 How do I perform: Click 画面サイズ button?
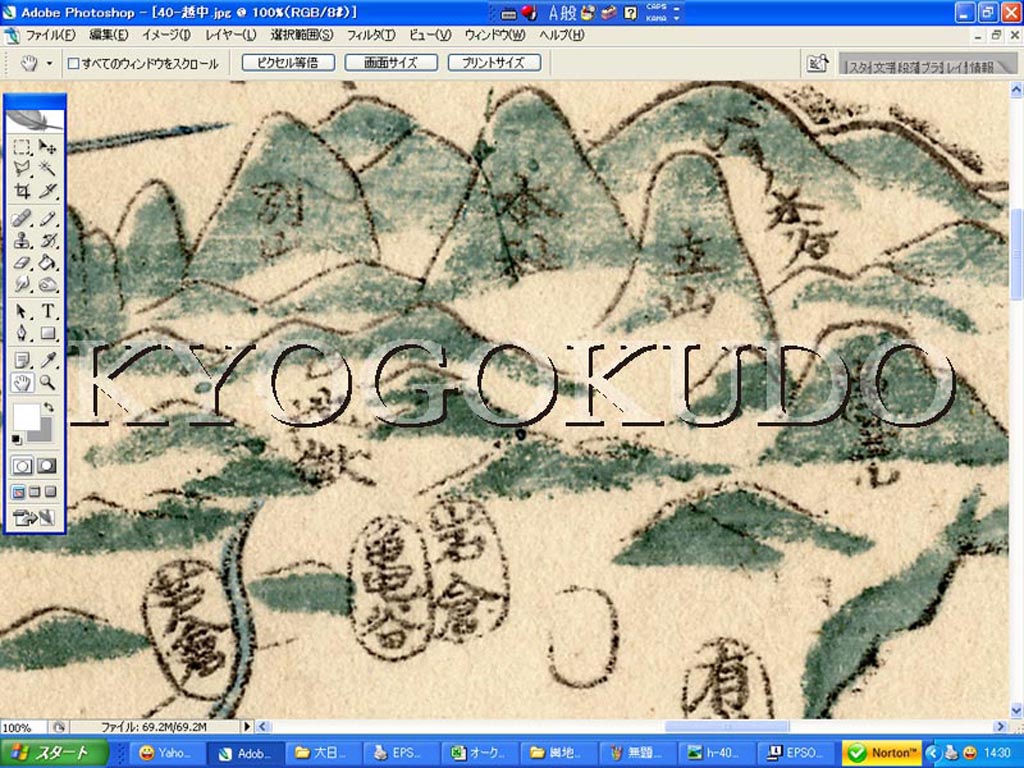coord(391,63)
